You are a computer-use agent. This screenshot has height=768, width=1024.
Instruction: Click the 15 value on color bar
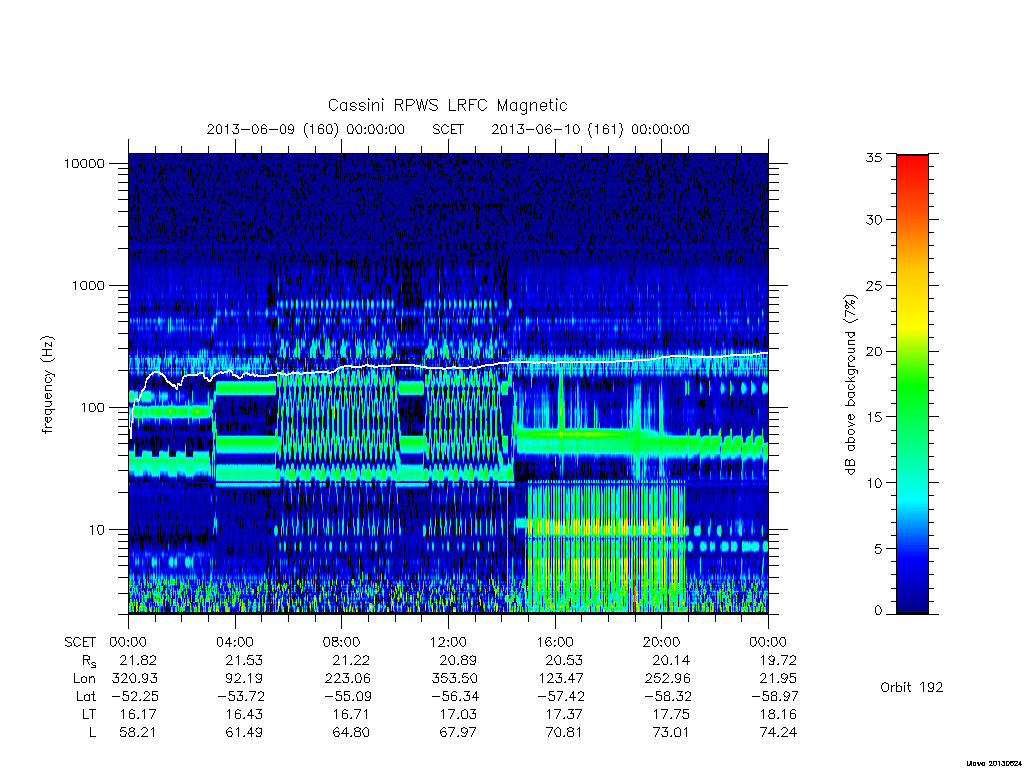[873, 417]
